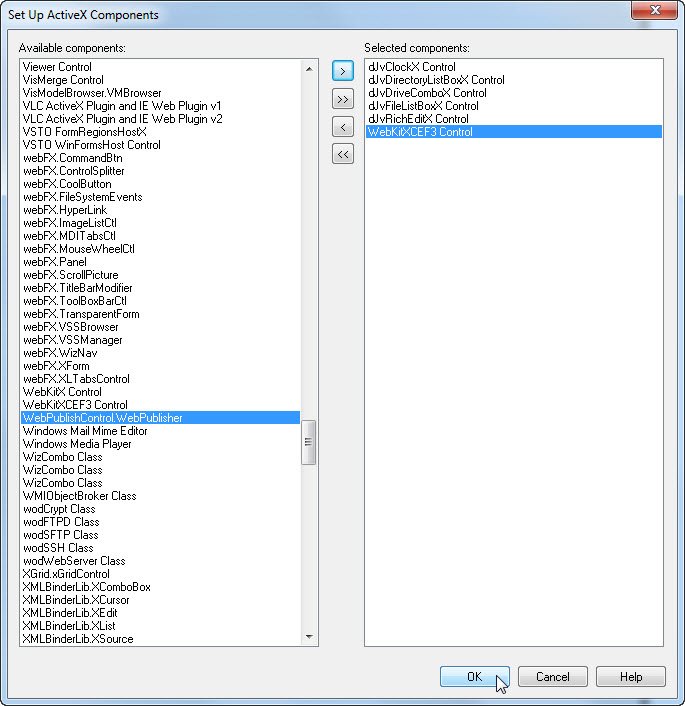This screenshot has width=685, height=706.
Task: Select webFX.VSSManager
Action: pyautogui.click(x=160, y=340)
